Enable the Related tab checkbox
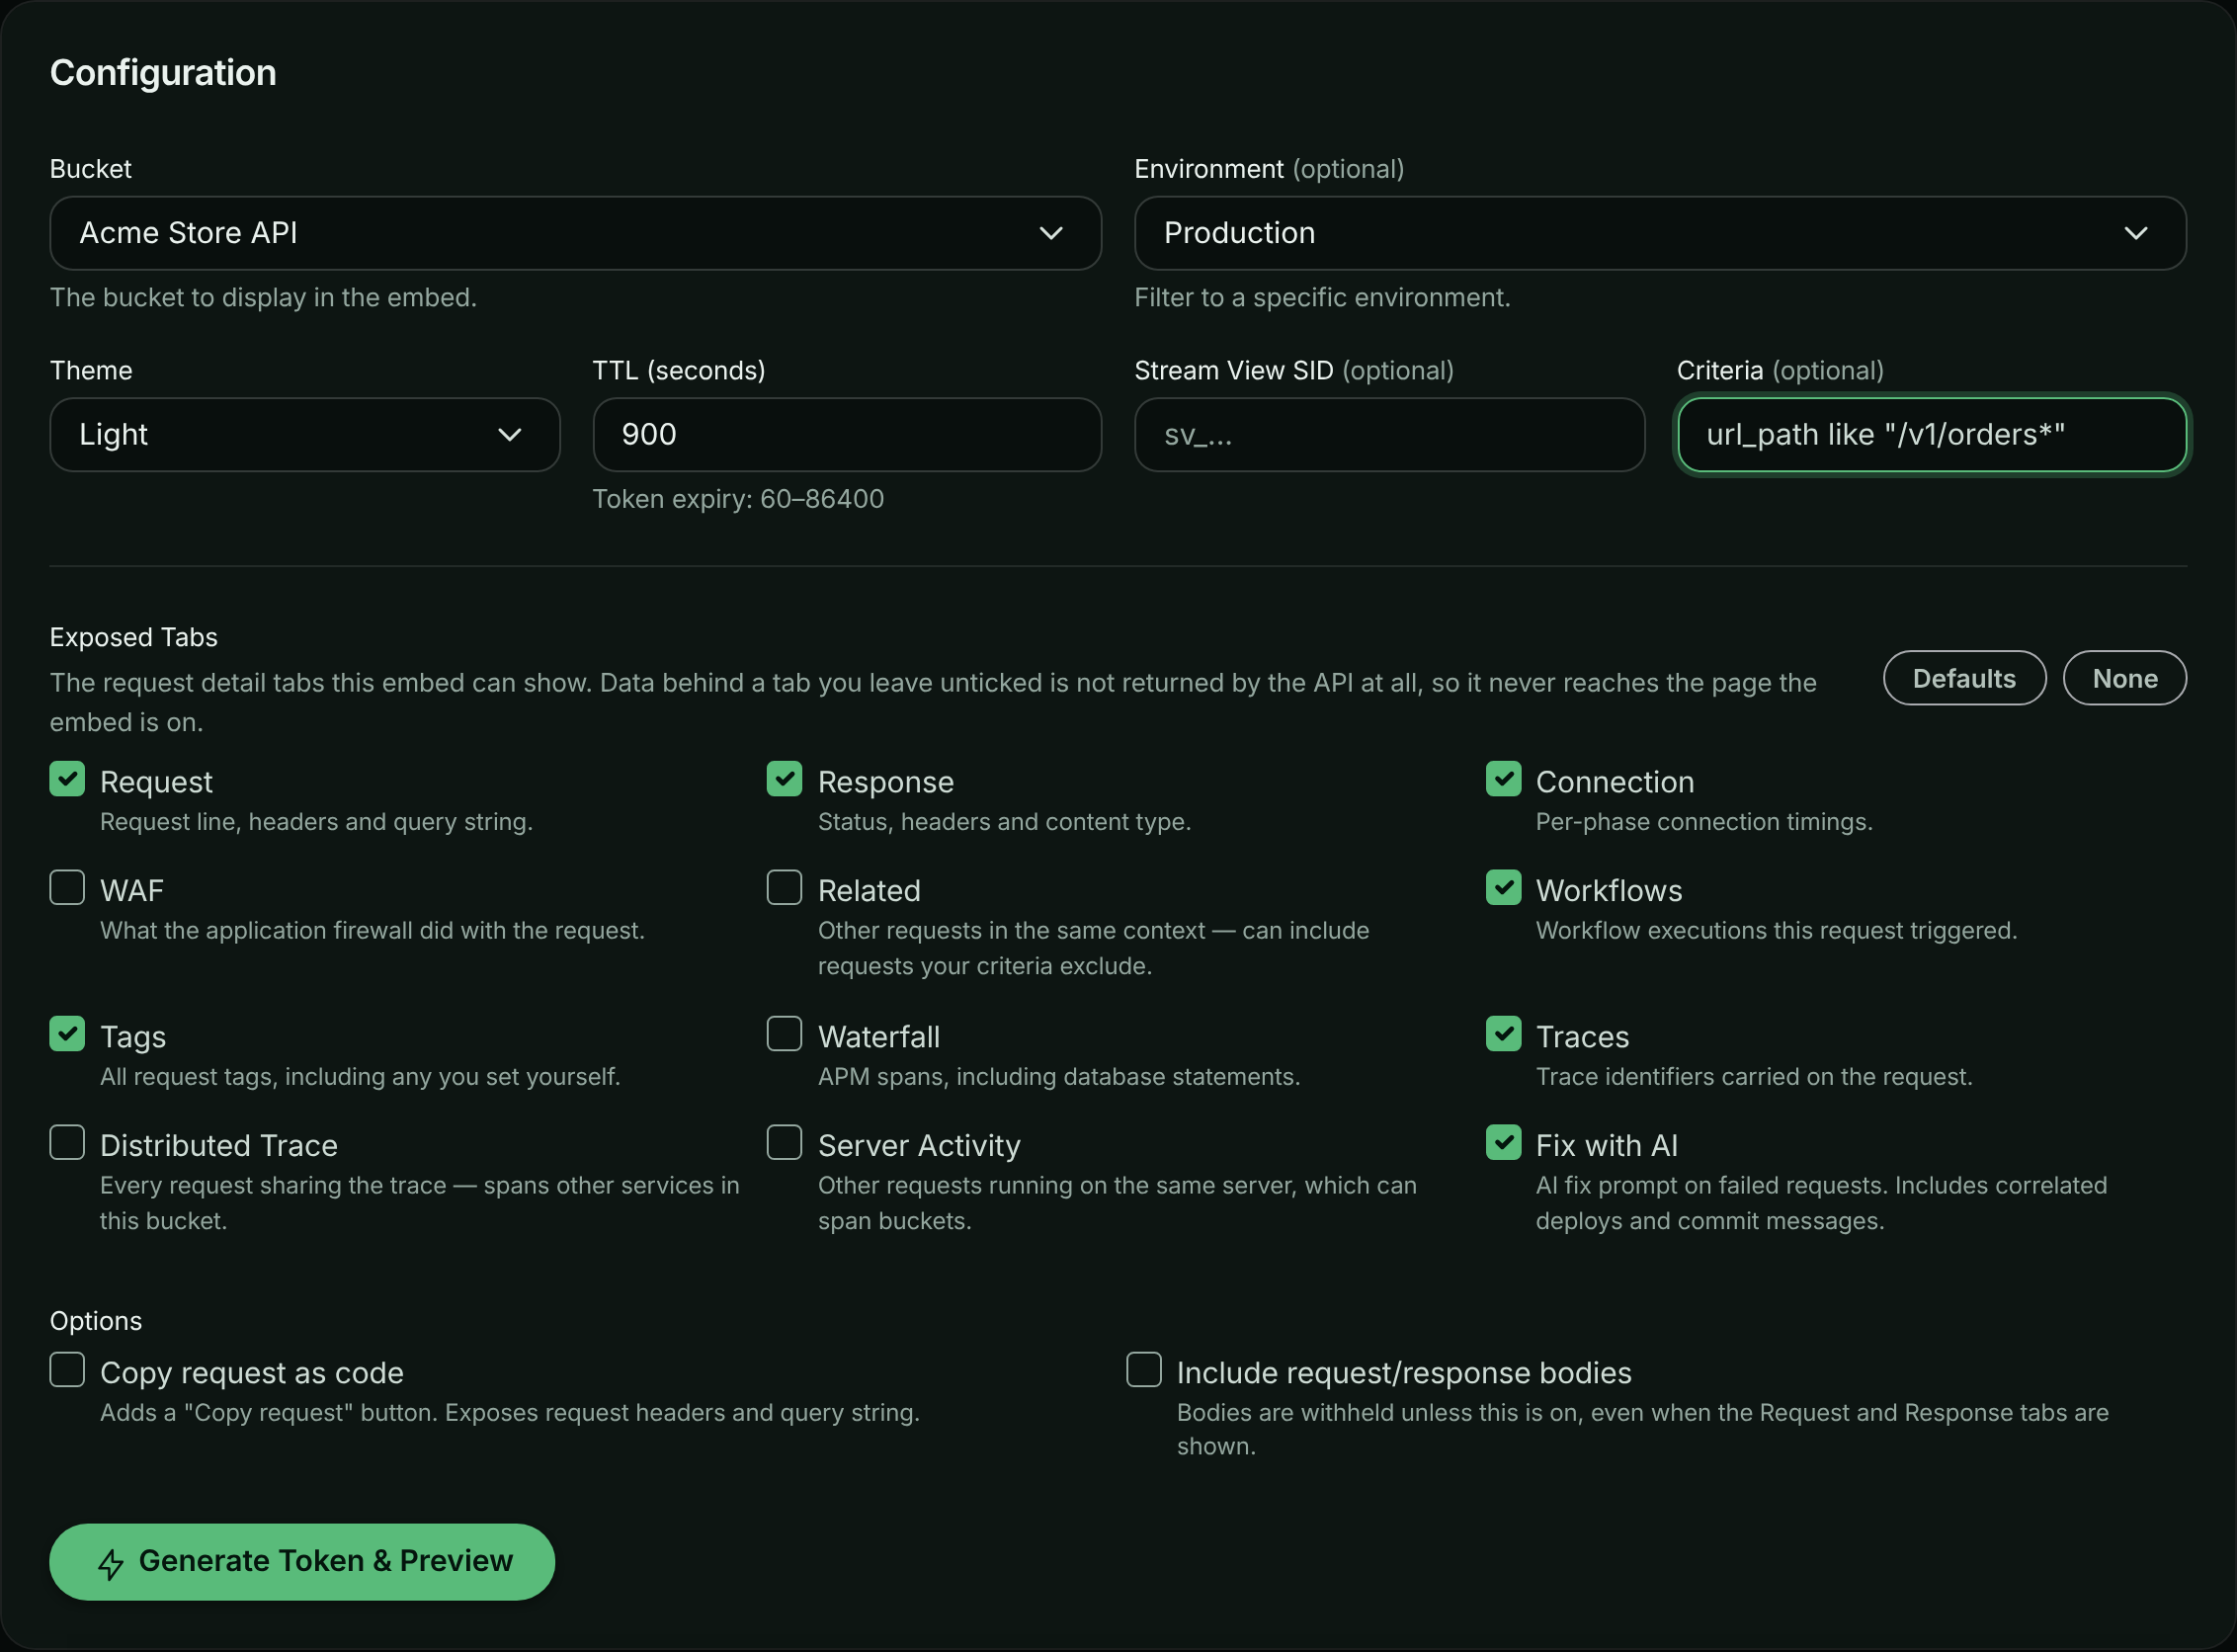Viewport: 2237px width, 1652px height. (x=784, y=888)
